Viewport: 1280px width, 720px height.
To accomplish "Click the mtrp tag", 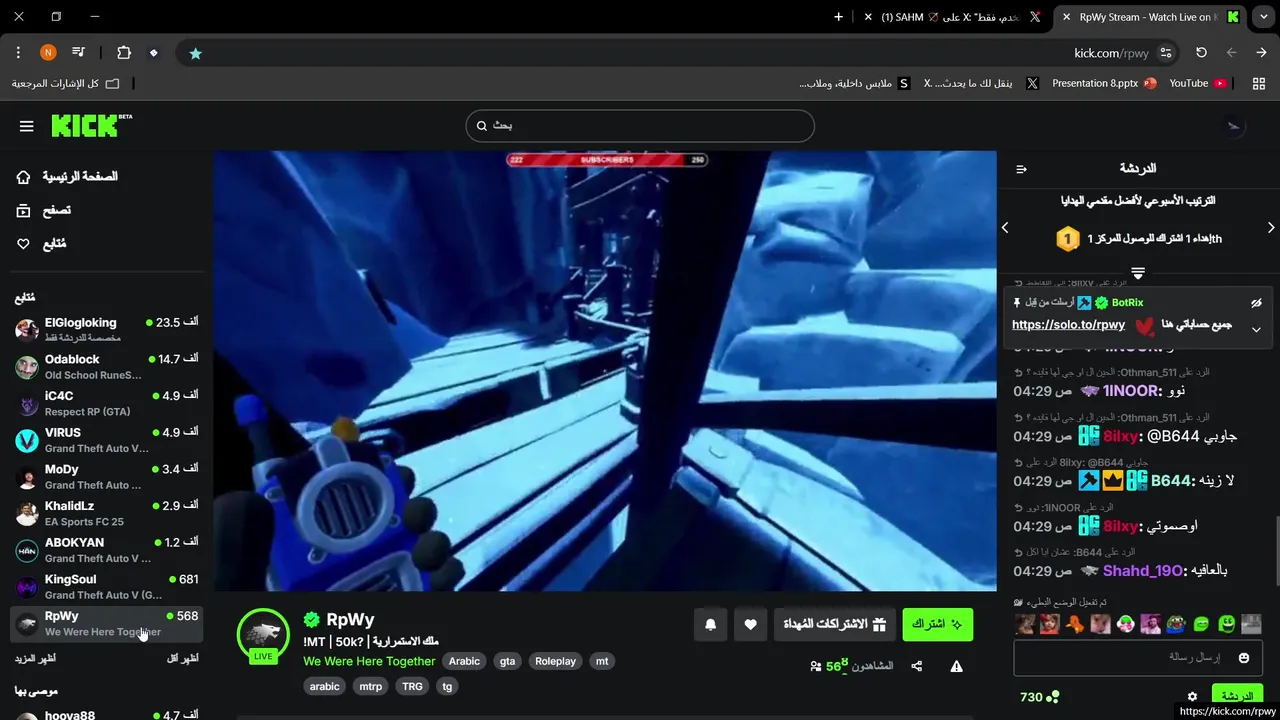I will click(x=370, y=686).
